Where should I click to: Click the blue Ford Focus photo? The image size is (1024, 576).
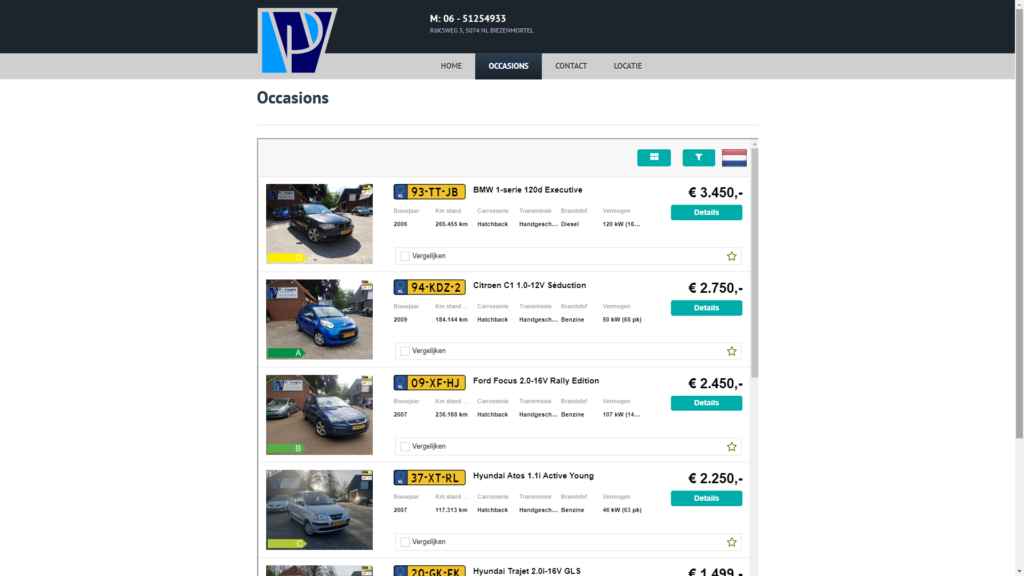(319, 414)
